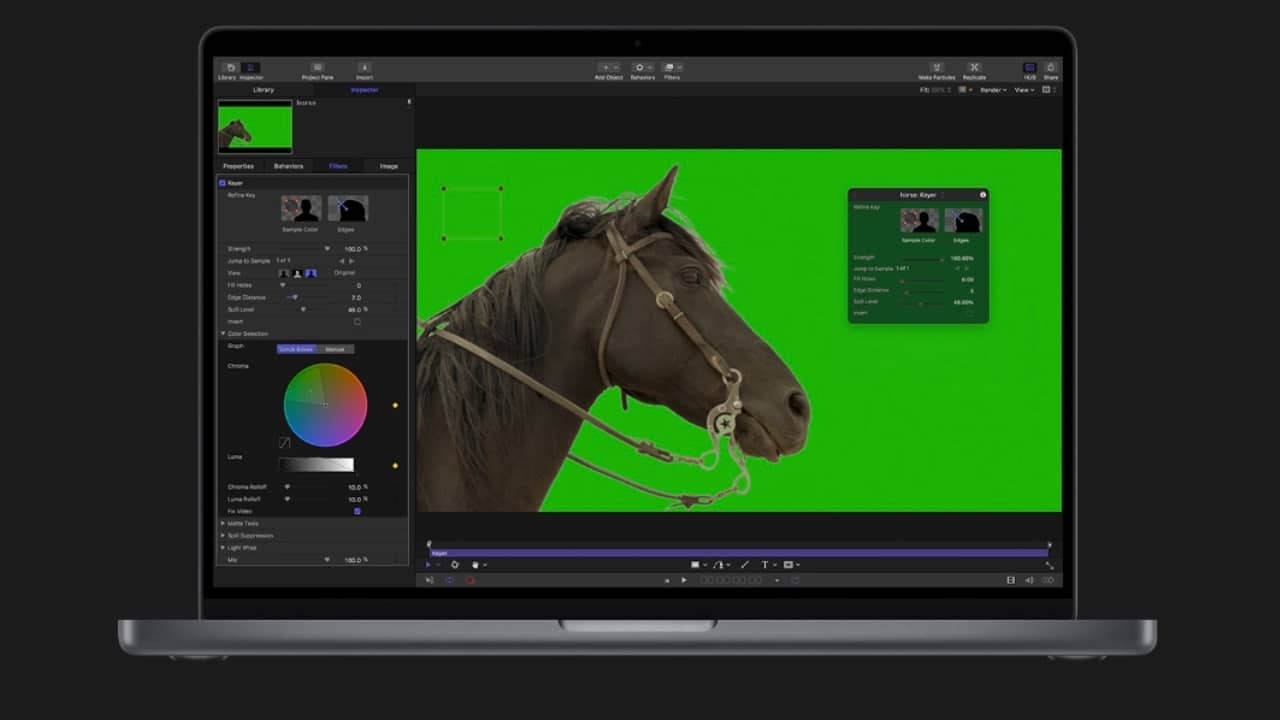This screenshot has width=1280, height=720.
Task: Click the Luma gradient graph
Action: point(316,465)
